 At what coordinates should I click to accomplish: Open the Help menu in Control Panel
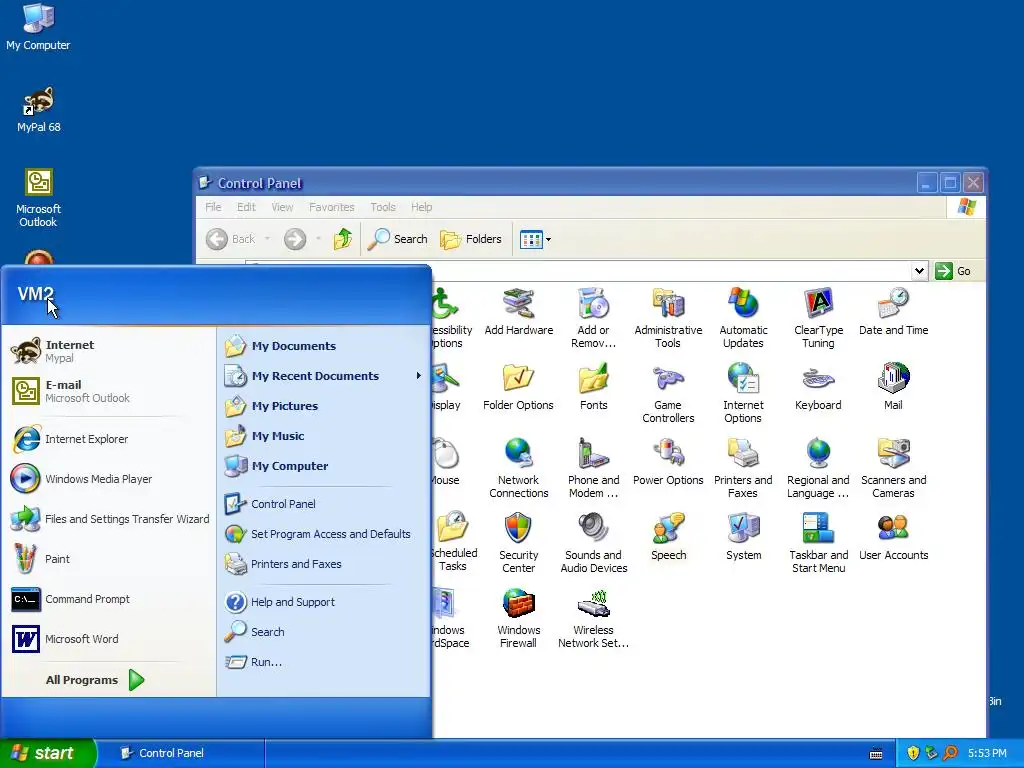[x=421, y=207]
